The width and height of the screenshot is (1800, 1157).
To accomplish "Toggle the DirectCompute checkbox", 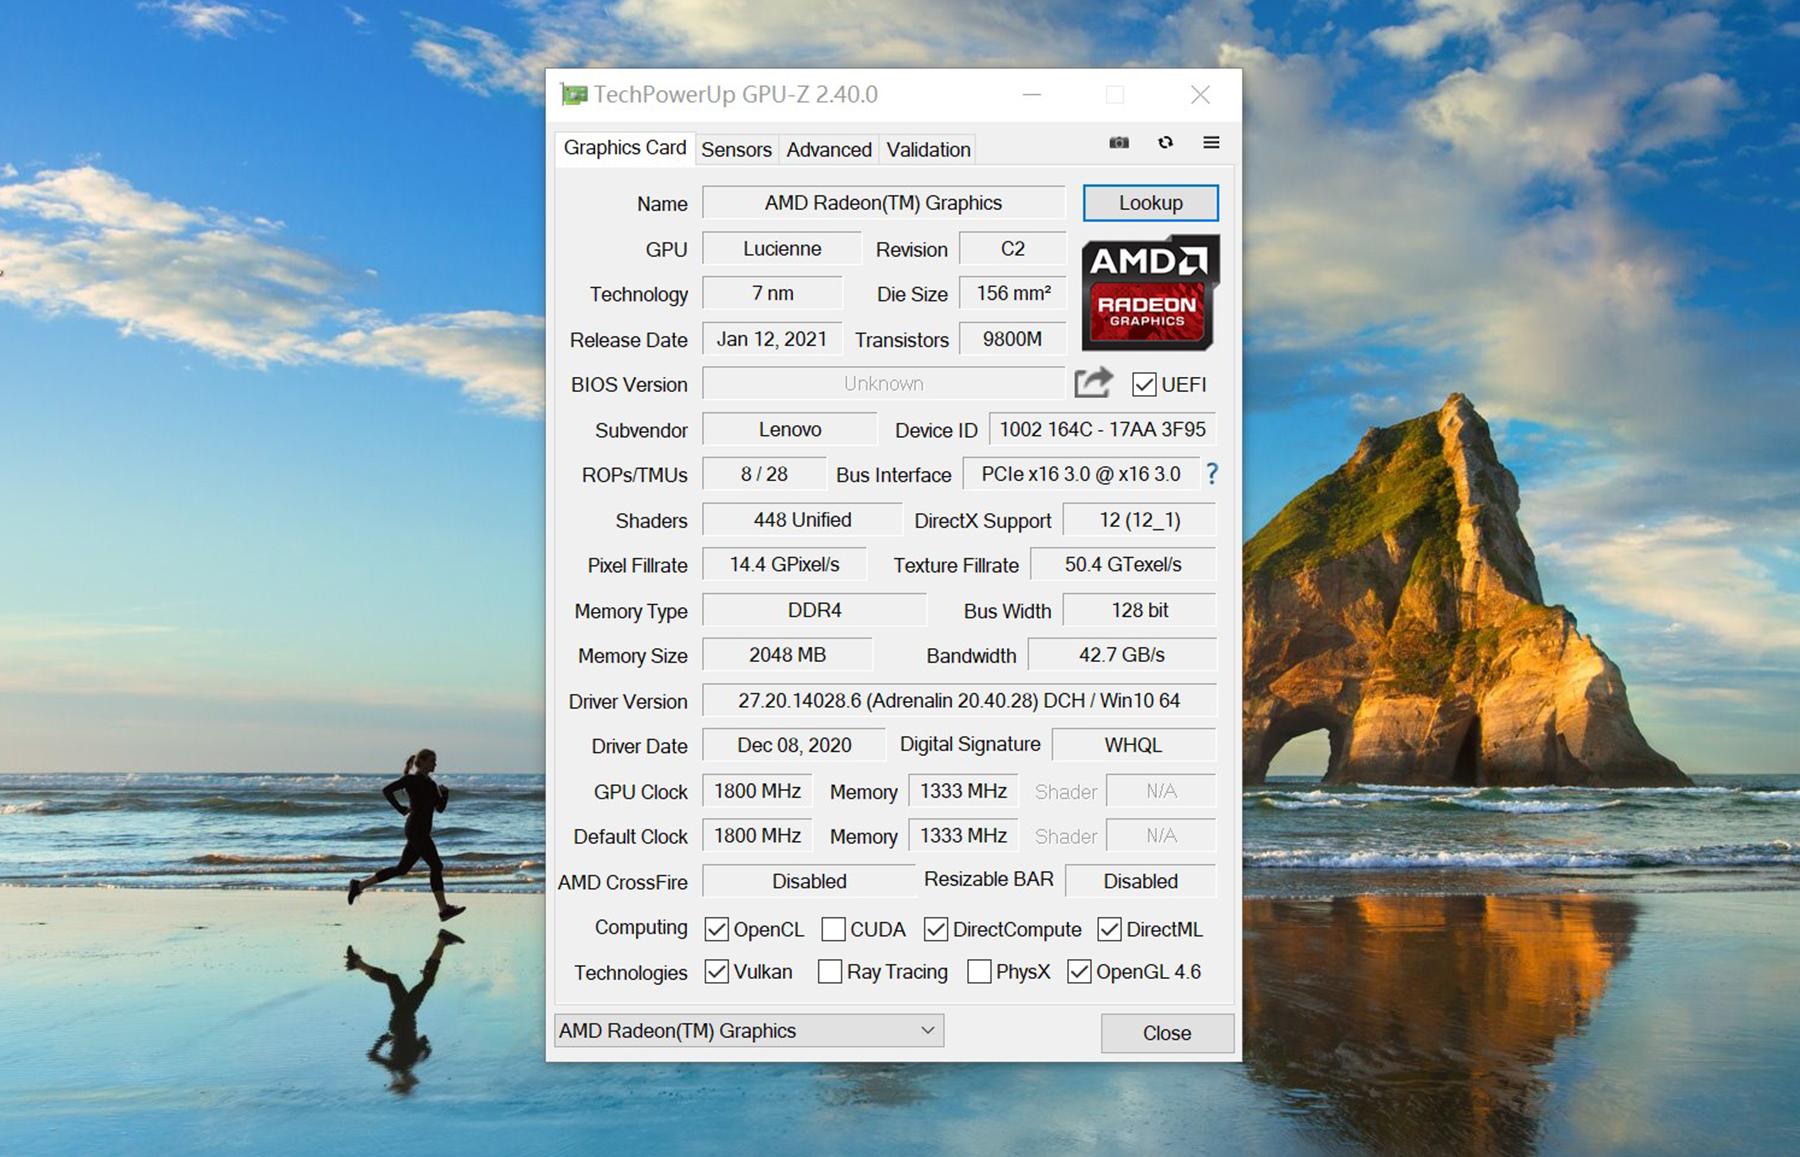I will coord(935,929).
